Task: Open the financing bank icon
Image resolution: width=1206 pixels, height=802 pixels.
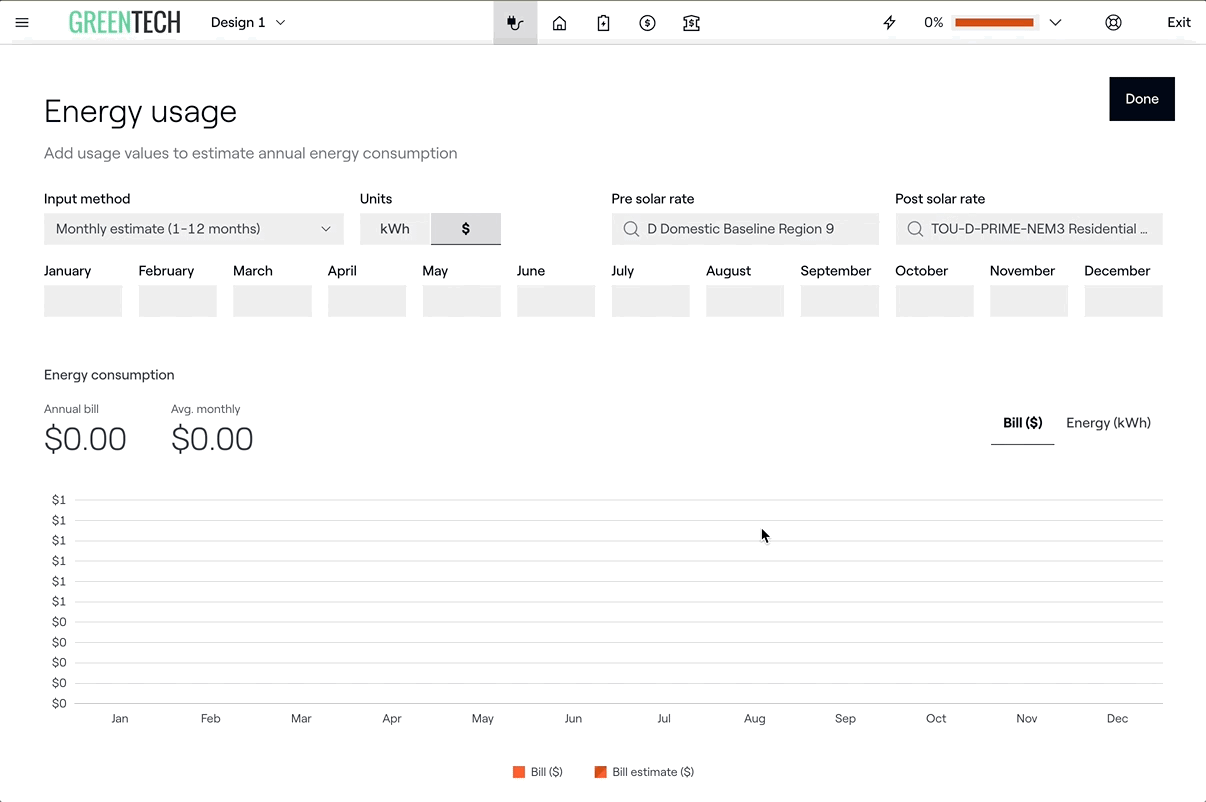Action: (x=691, y=22)
